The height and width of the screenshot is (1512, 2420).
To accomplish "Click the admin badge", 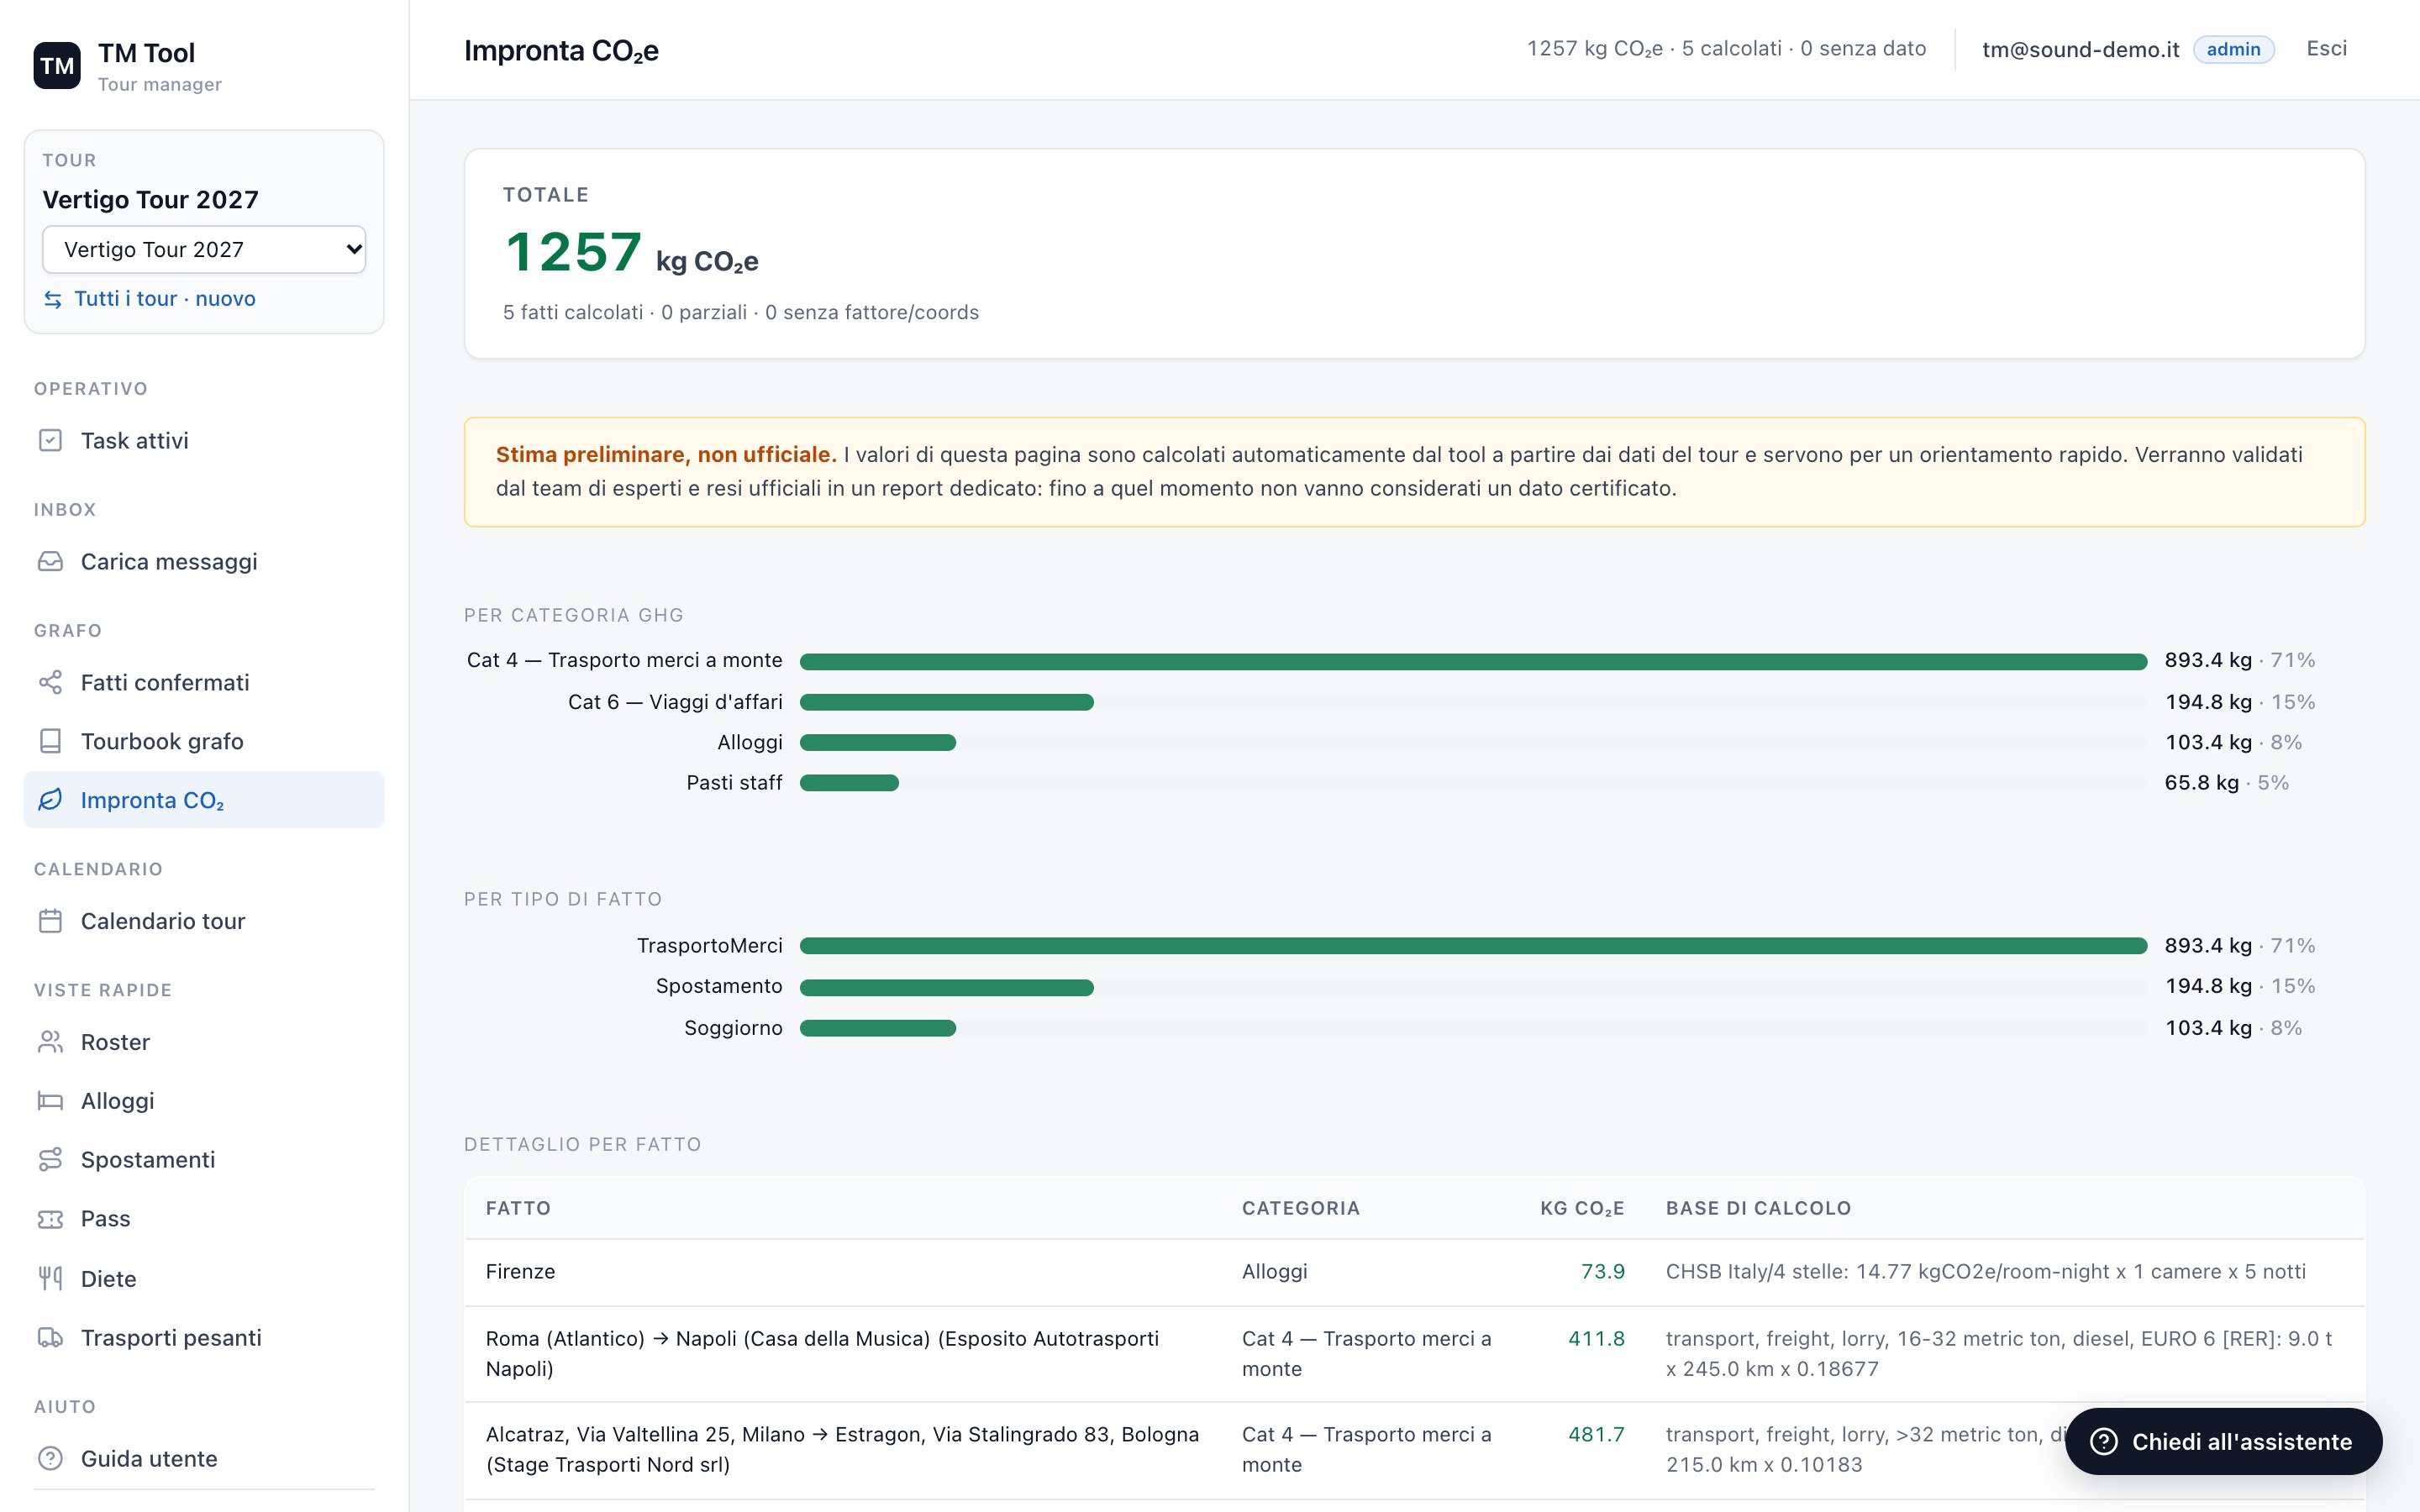I will point(2233,49).
